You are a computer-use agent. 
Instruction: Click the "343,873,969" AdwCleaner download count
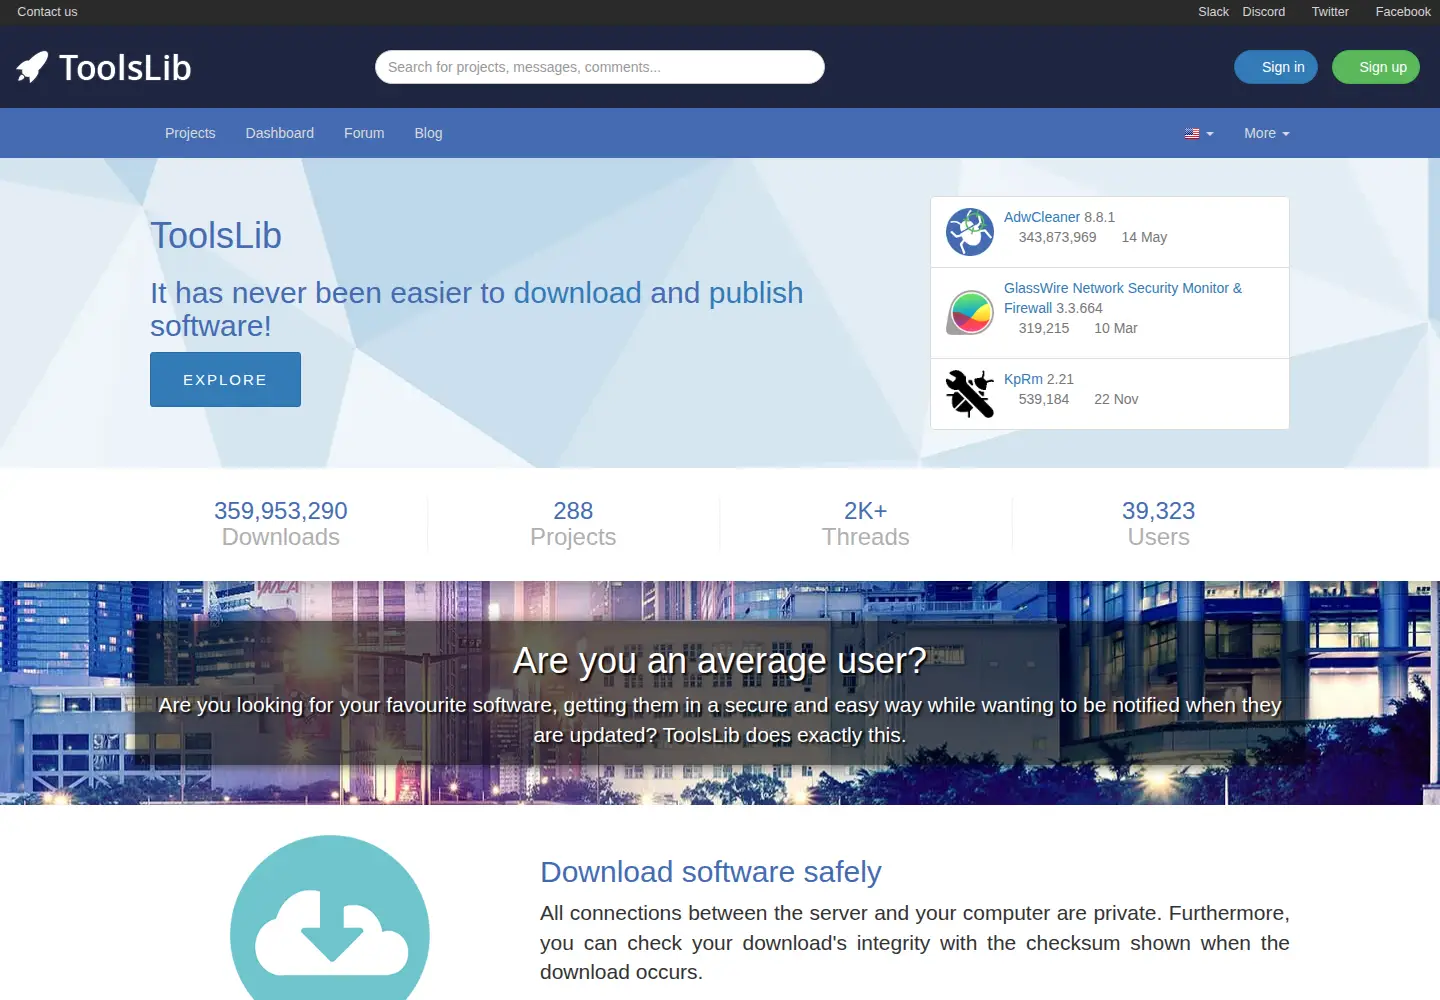1058,237
